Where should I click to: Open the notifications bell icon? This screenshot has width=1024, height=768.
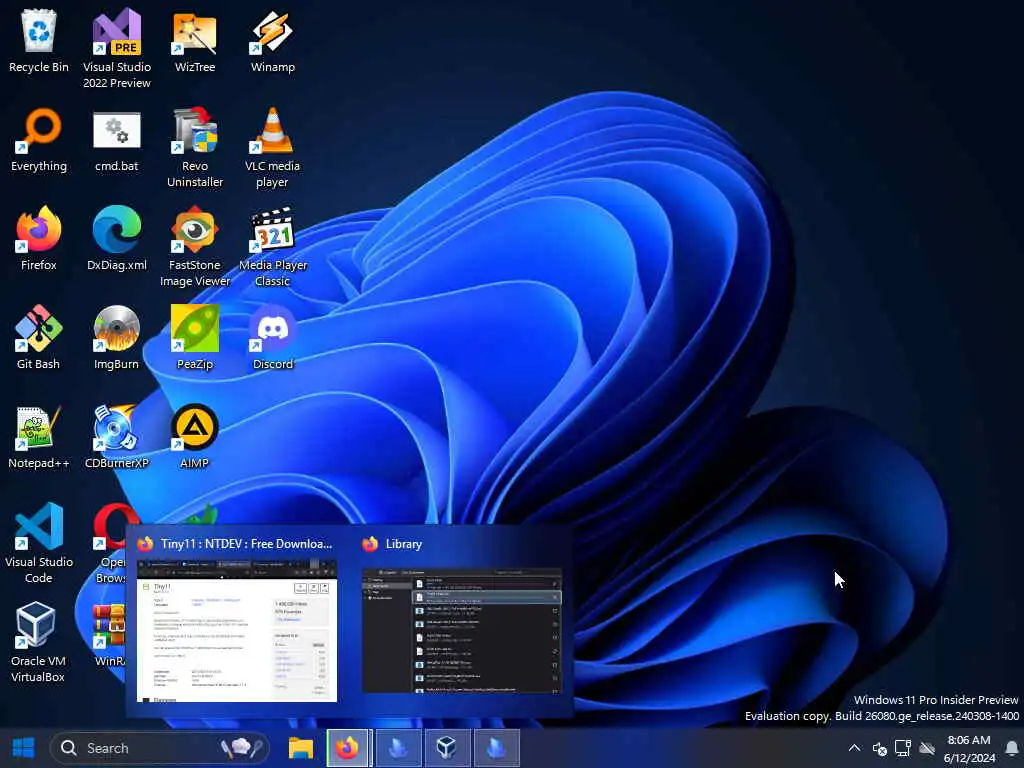click(1012, 748)
